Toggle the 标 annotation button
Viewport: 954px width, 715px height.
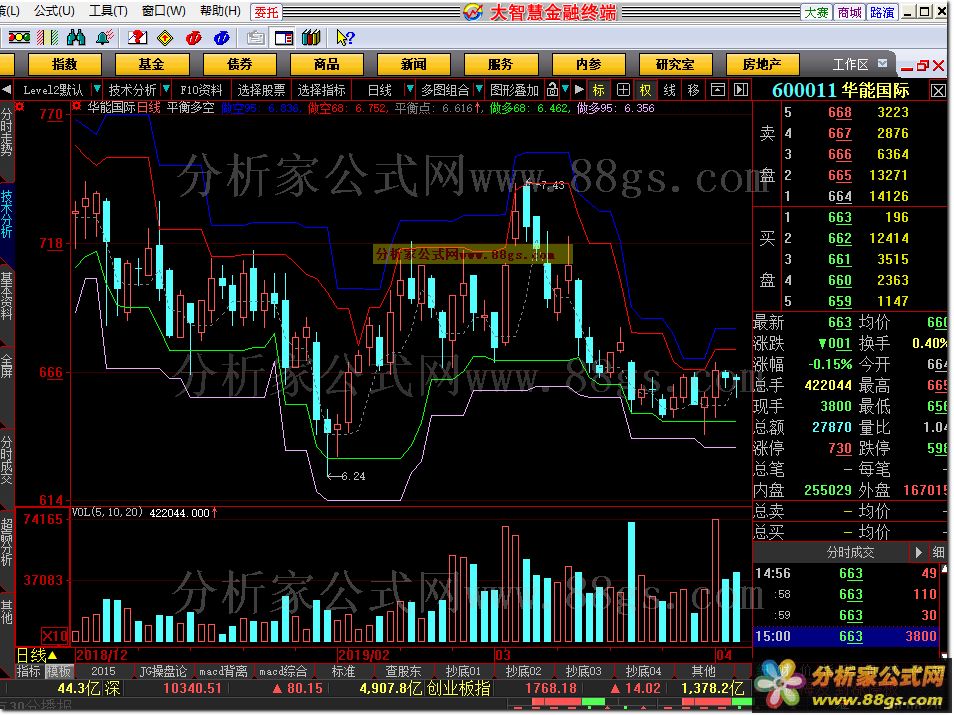[x=599, y=90]
